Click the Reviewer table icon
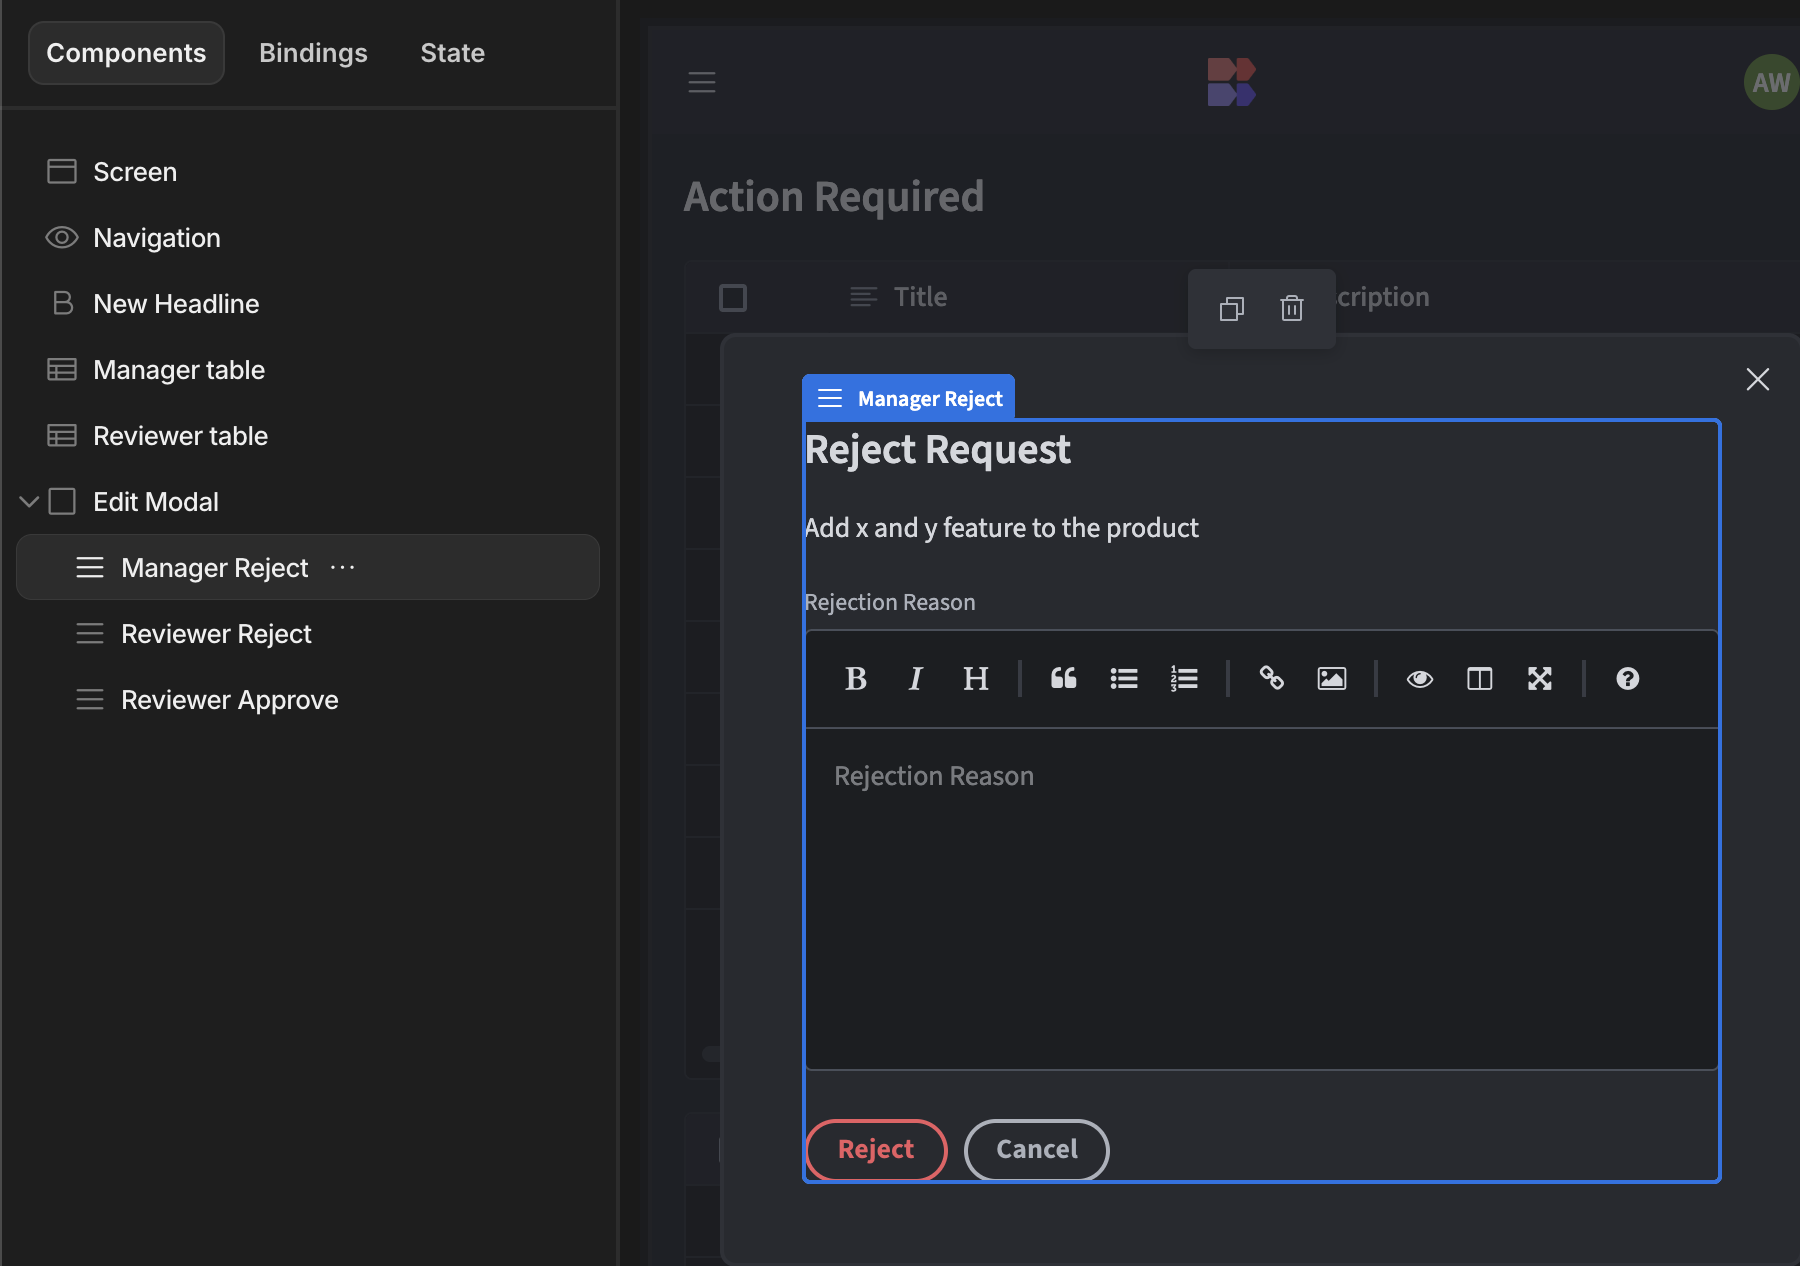Viewport: 1800px width, 1266px height. point(62,436)
